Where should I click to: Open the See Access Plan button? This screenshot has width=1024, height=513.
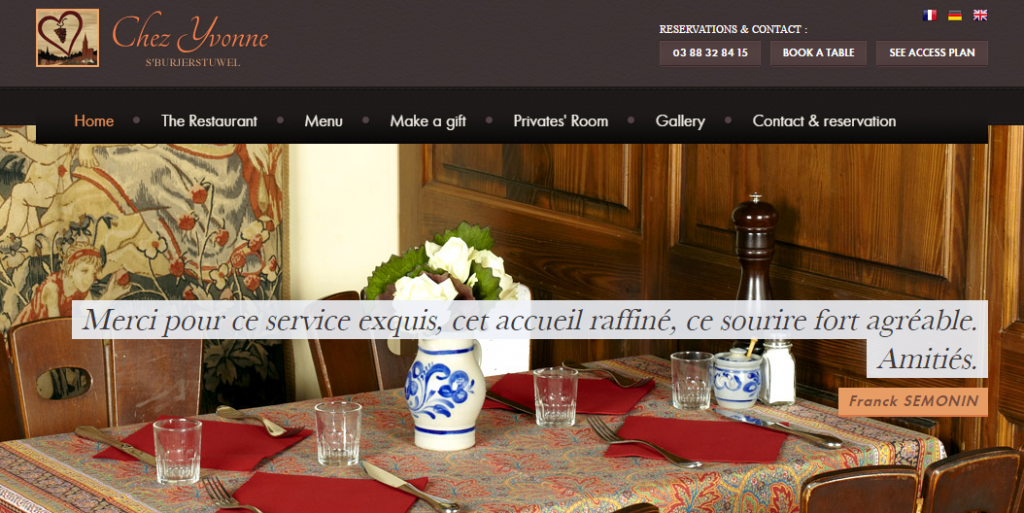(x=932, y=53)
